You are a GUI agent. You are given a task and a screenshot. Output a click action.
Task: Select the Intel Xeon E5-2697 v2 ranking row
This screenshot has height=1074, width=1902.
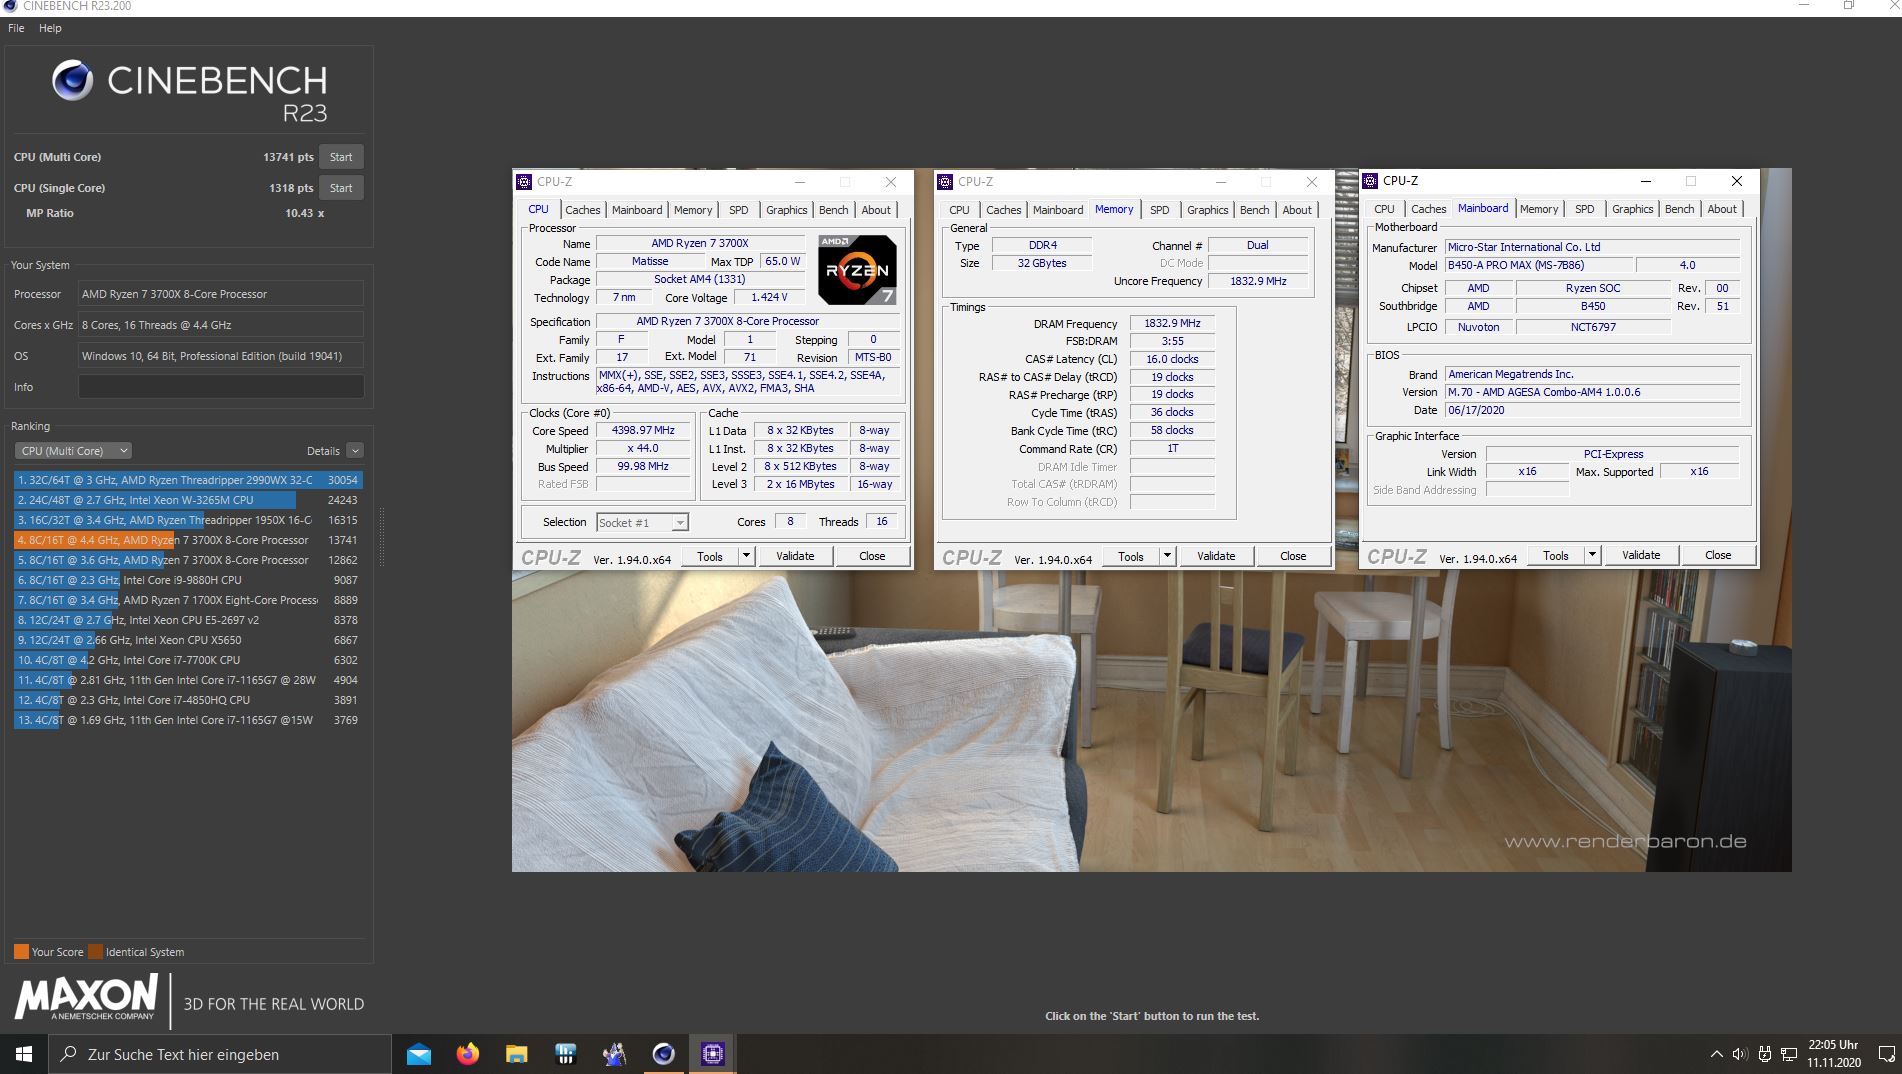[x=188, y=620]
